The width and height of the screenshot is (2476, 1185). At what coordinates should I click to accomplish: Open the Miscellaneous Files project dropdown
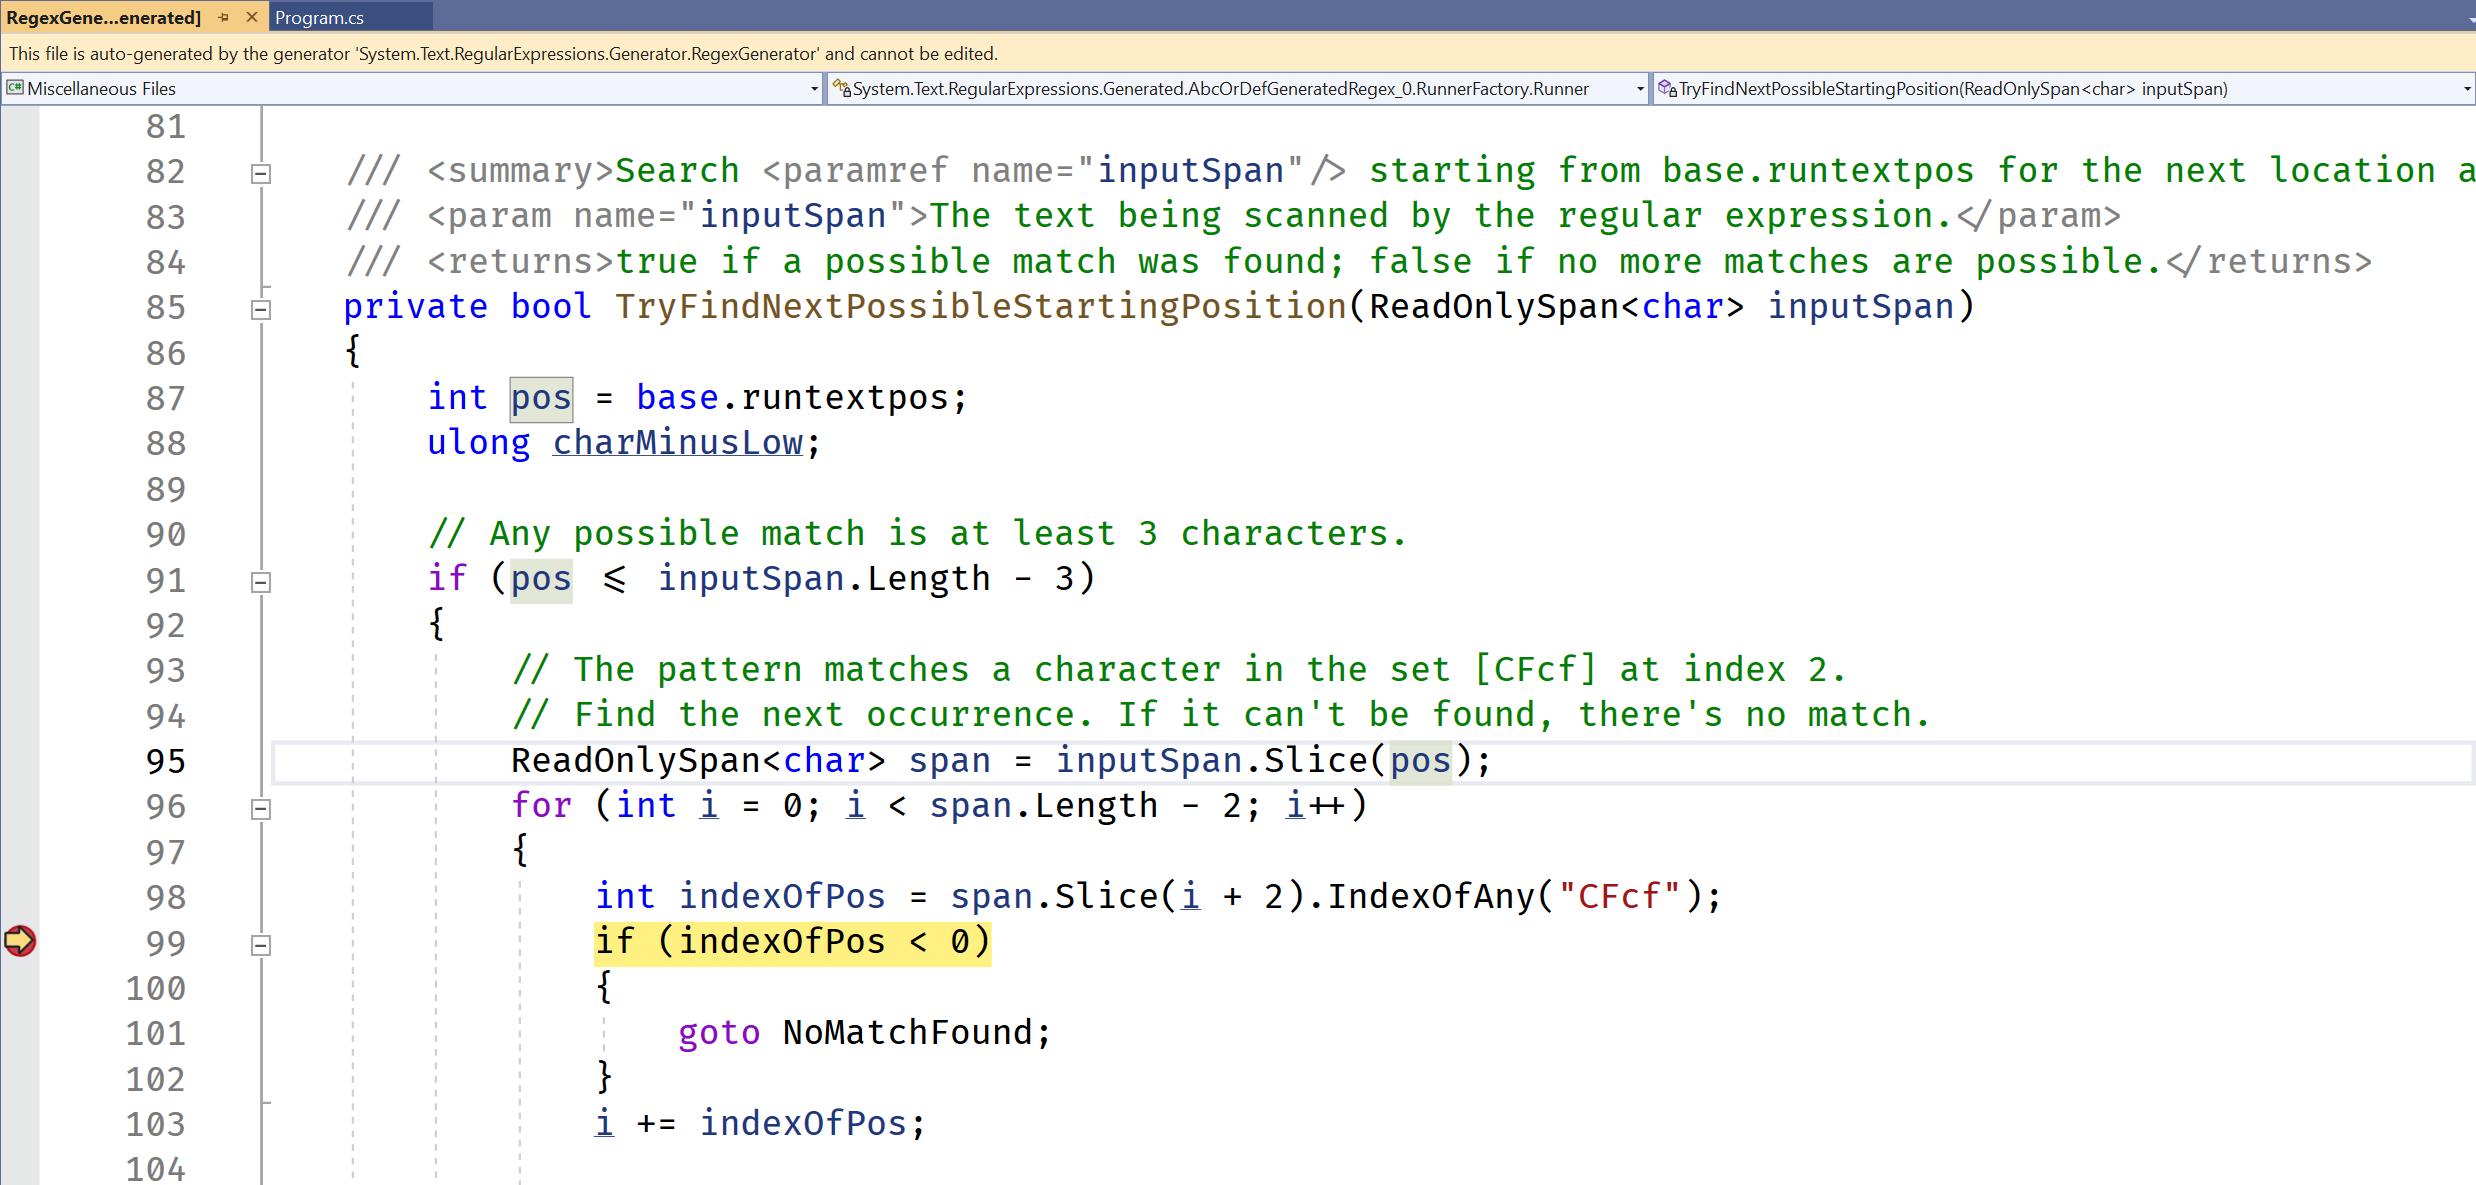point(814,89)
